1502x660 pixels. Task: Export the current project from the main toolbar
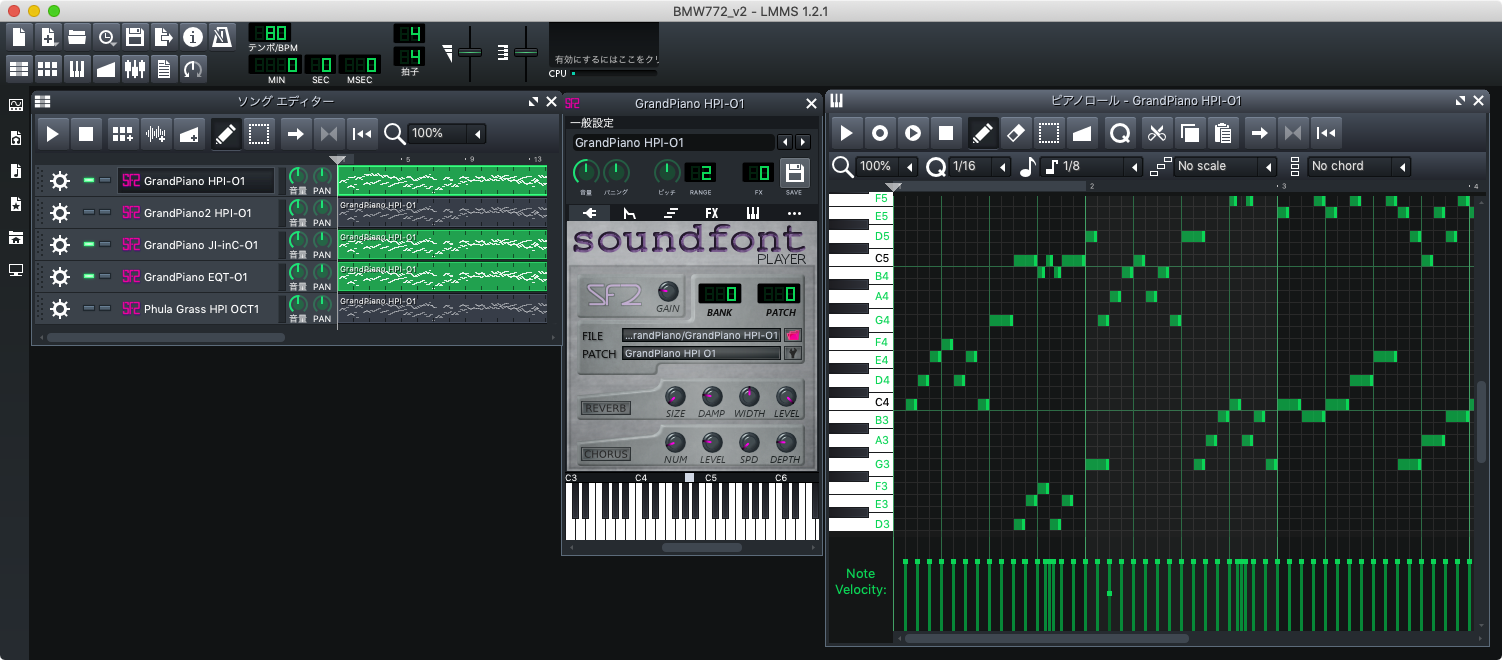point(164,37)
